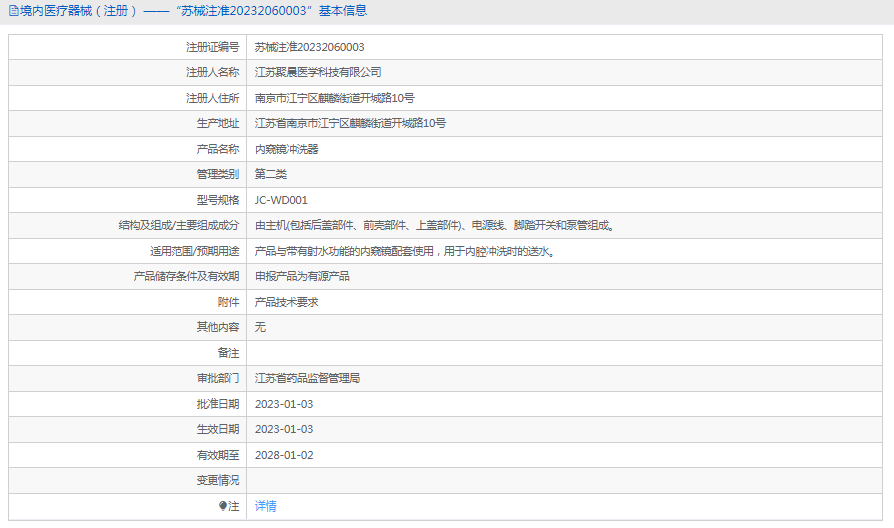The height and width of the screenshot is (528, 894).
Task: Click the bulb icon beside 注 label
Action: point(223,506)
